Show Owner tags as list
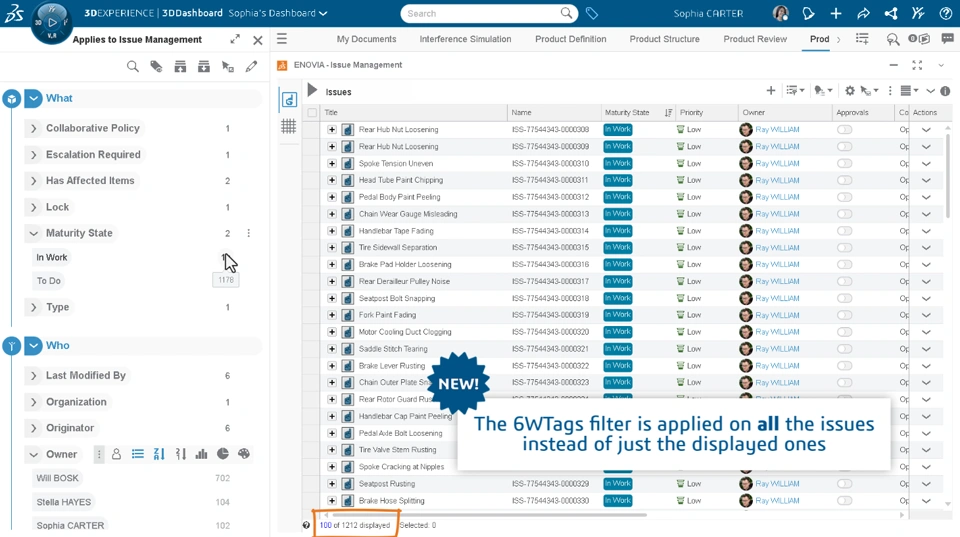The width and height of the screenshot is (960, 537). (x=138, y=454)
